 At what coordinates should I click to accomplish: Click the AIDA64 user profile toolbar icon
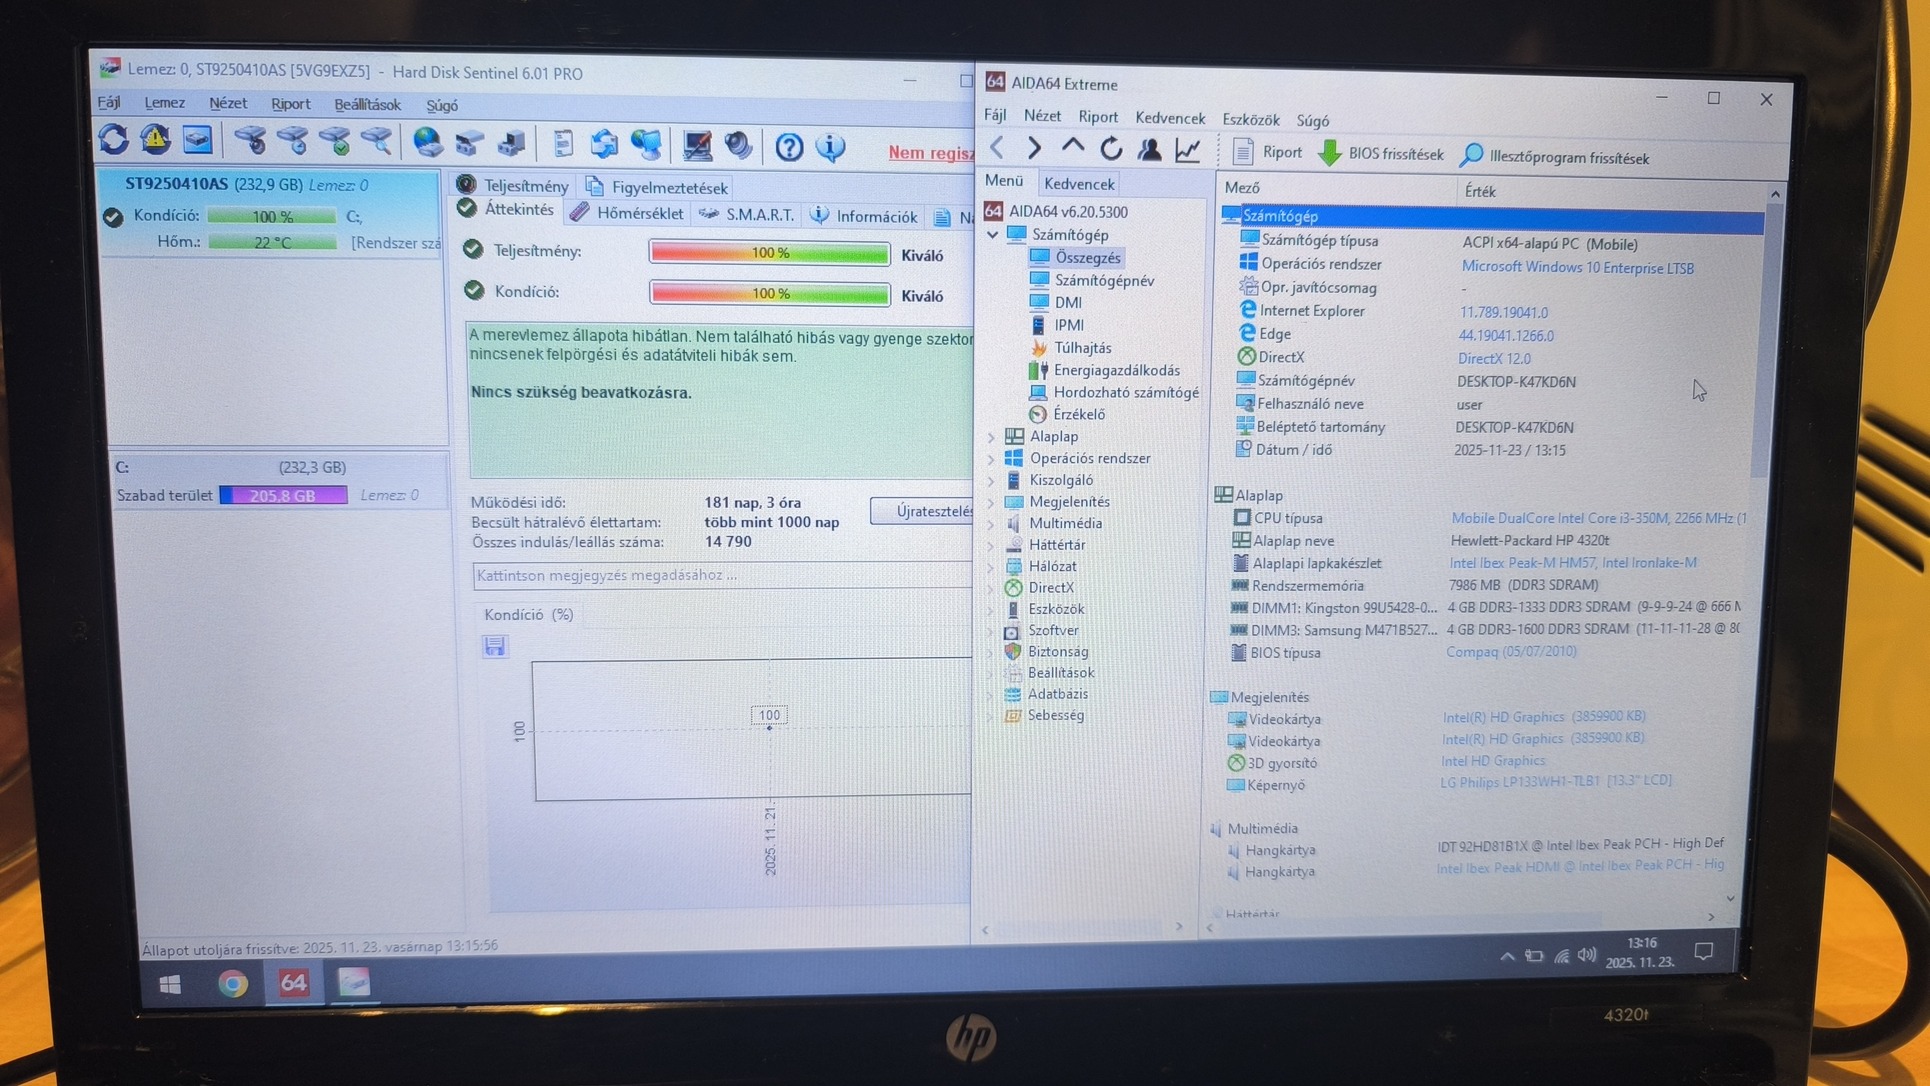tap(1149, 150)
